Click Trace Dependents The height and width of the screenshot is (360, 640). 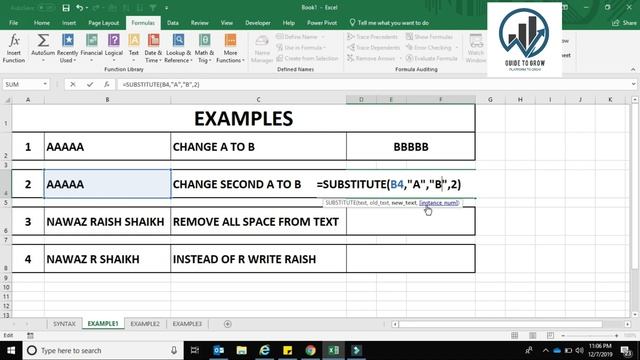tap(373, 48)
